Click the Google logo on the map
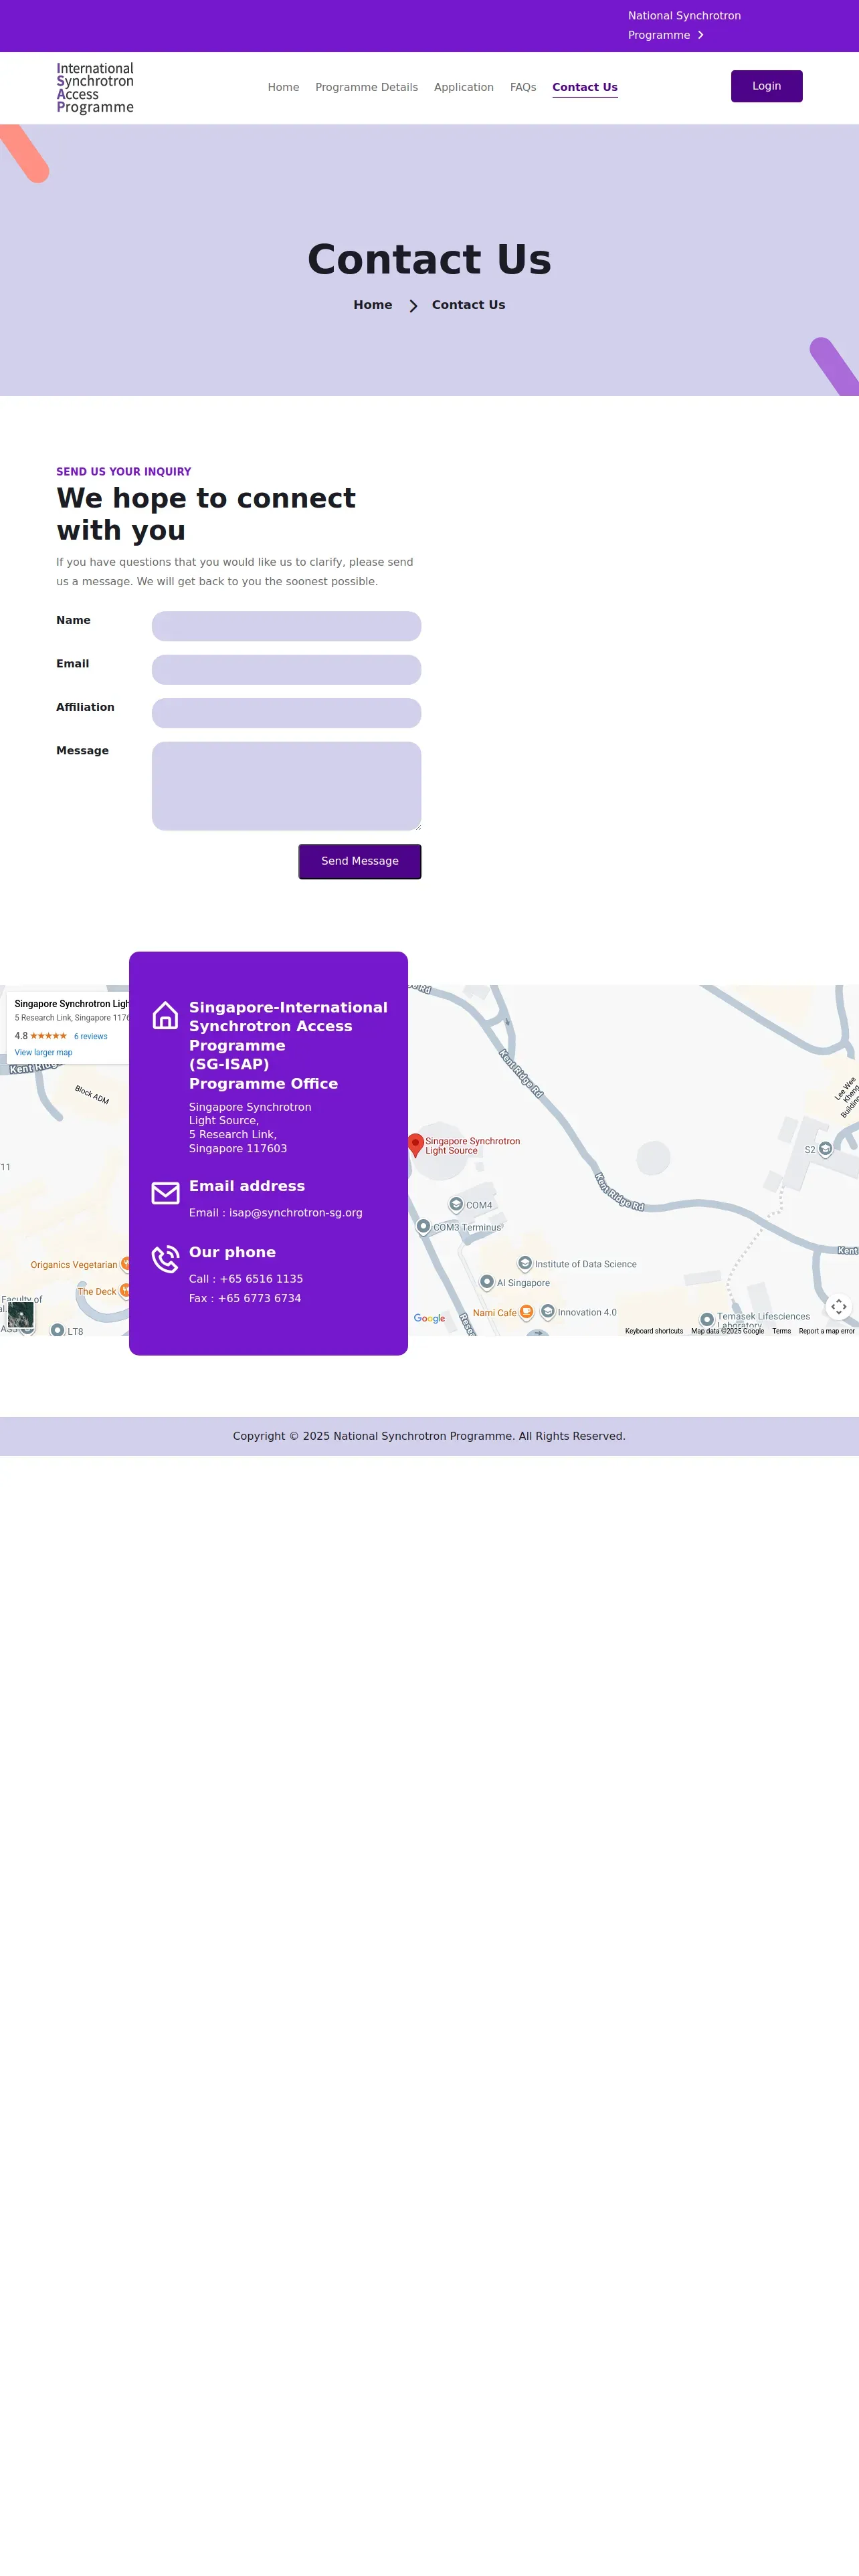Viewport: 859px width, 2576px height. [430, 1319]
